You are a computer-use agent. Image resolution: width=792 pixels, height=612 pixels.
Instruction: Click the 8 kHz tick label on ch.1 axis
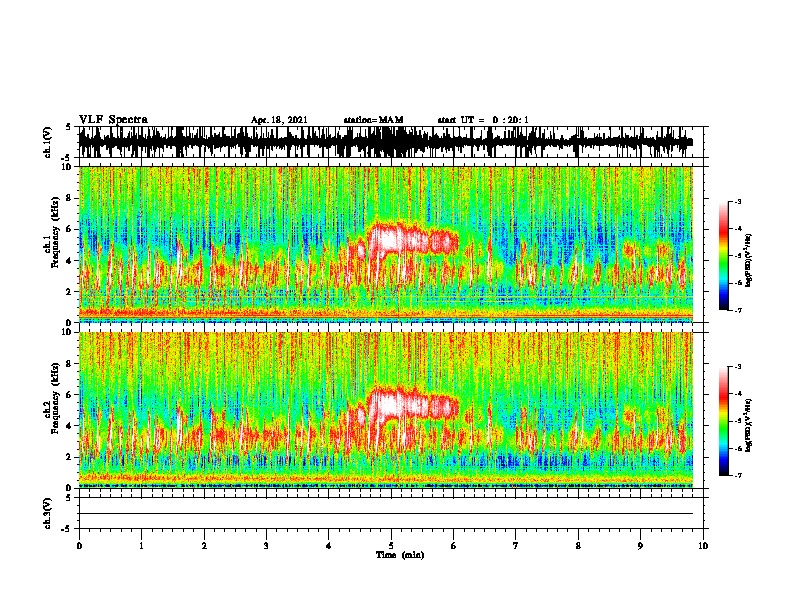[x=70, y=198]
